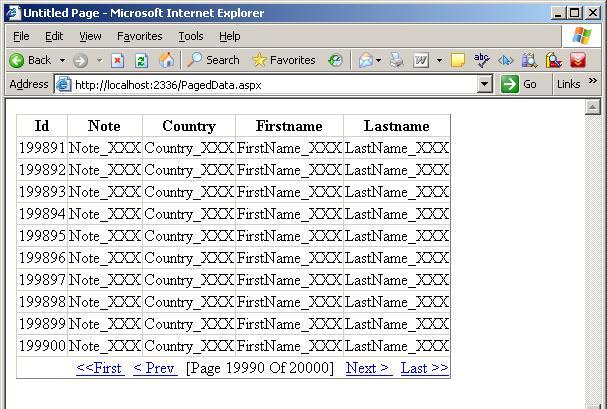
Task: Expand the Links toolbar chevron
Action: pyautogui.click(x=592, y=81)
